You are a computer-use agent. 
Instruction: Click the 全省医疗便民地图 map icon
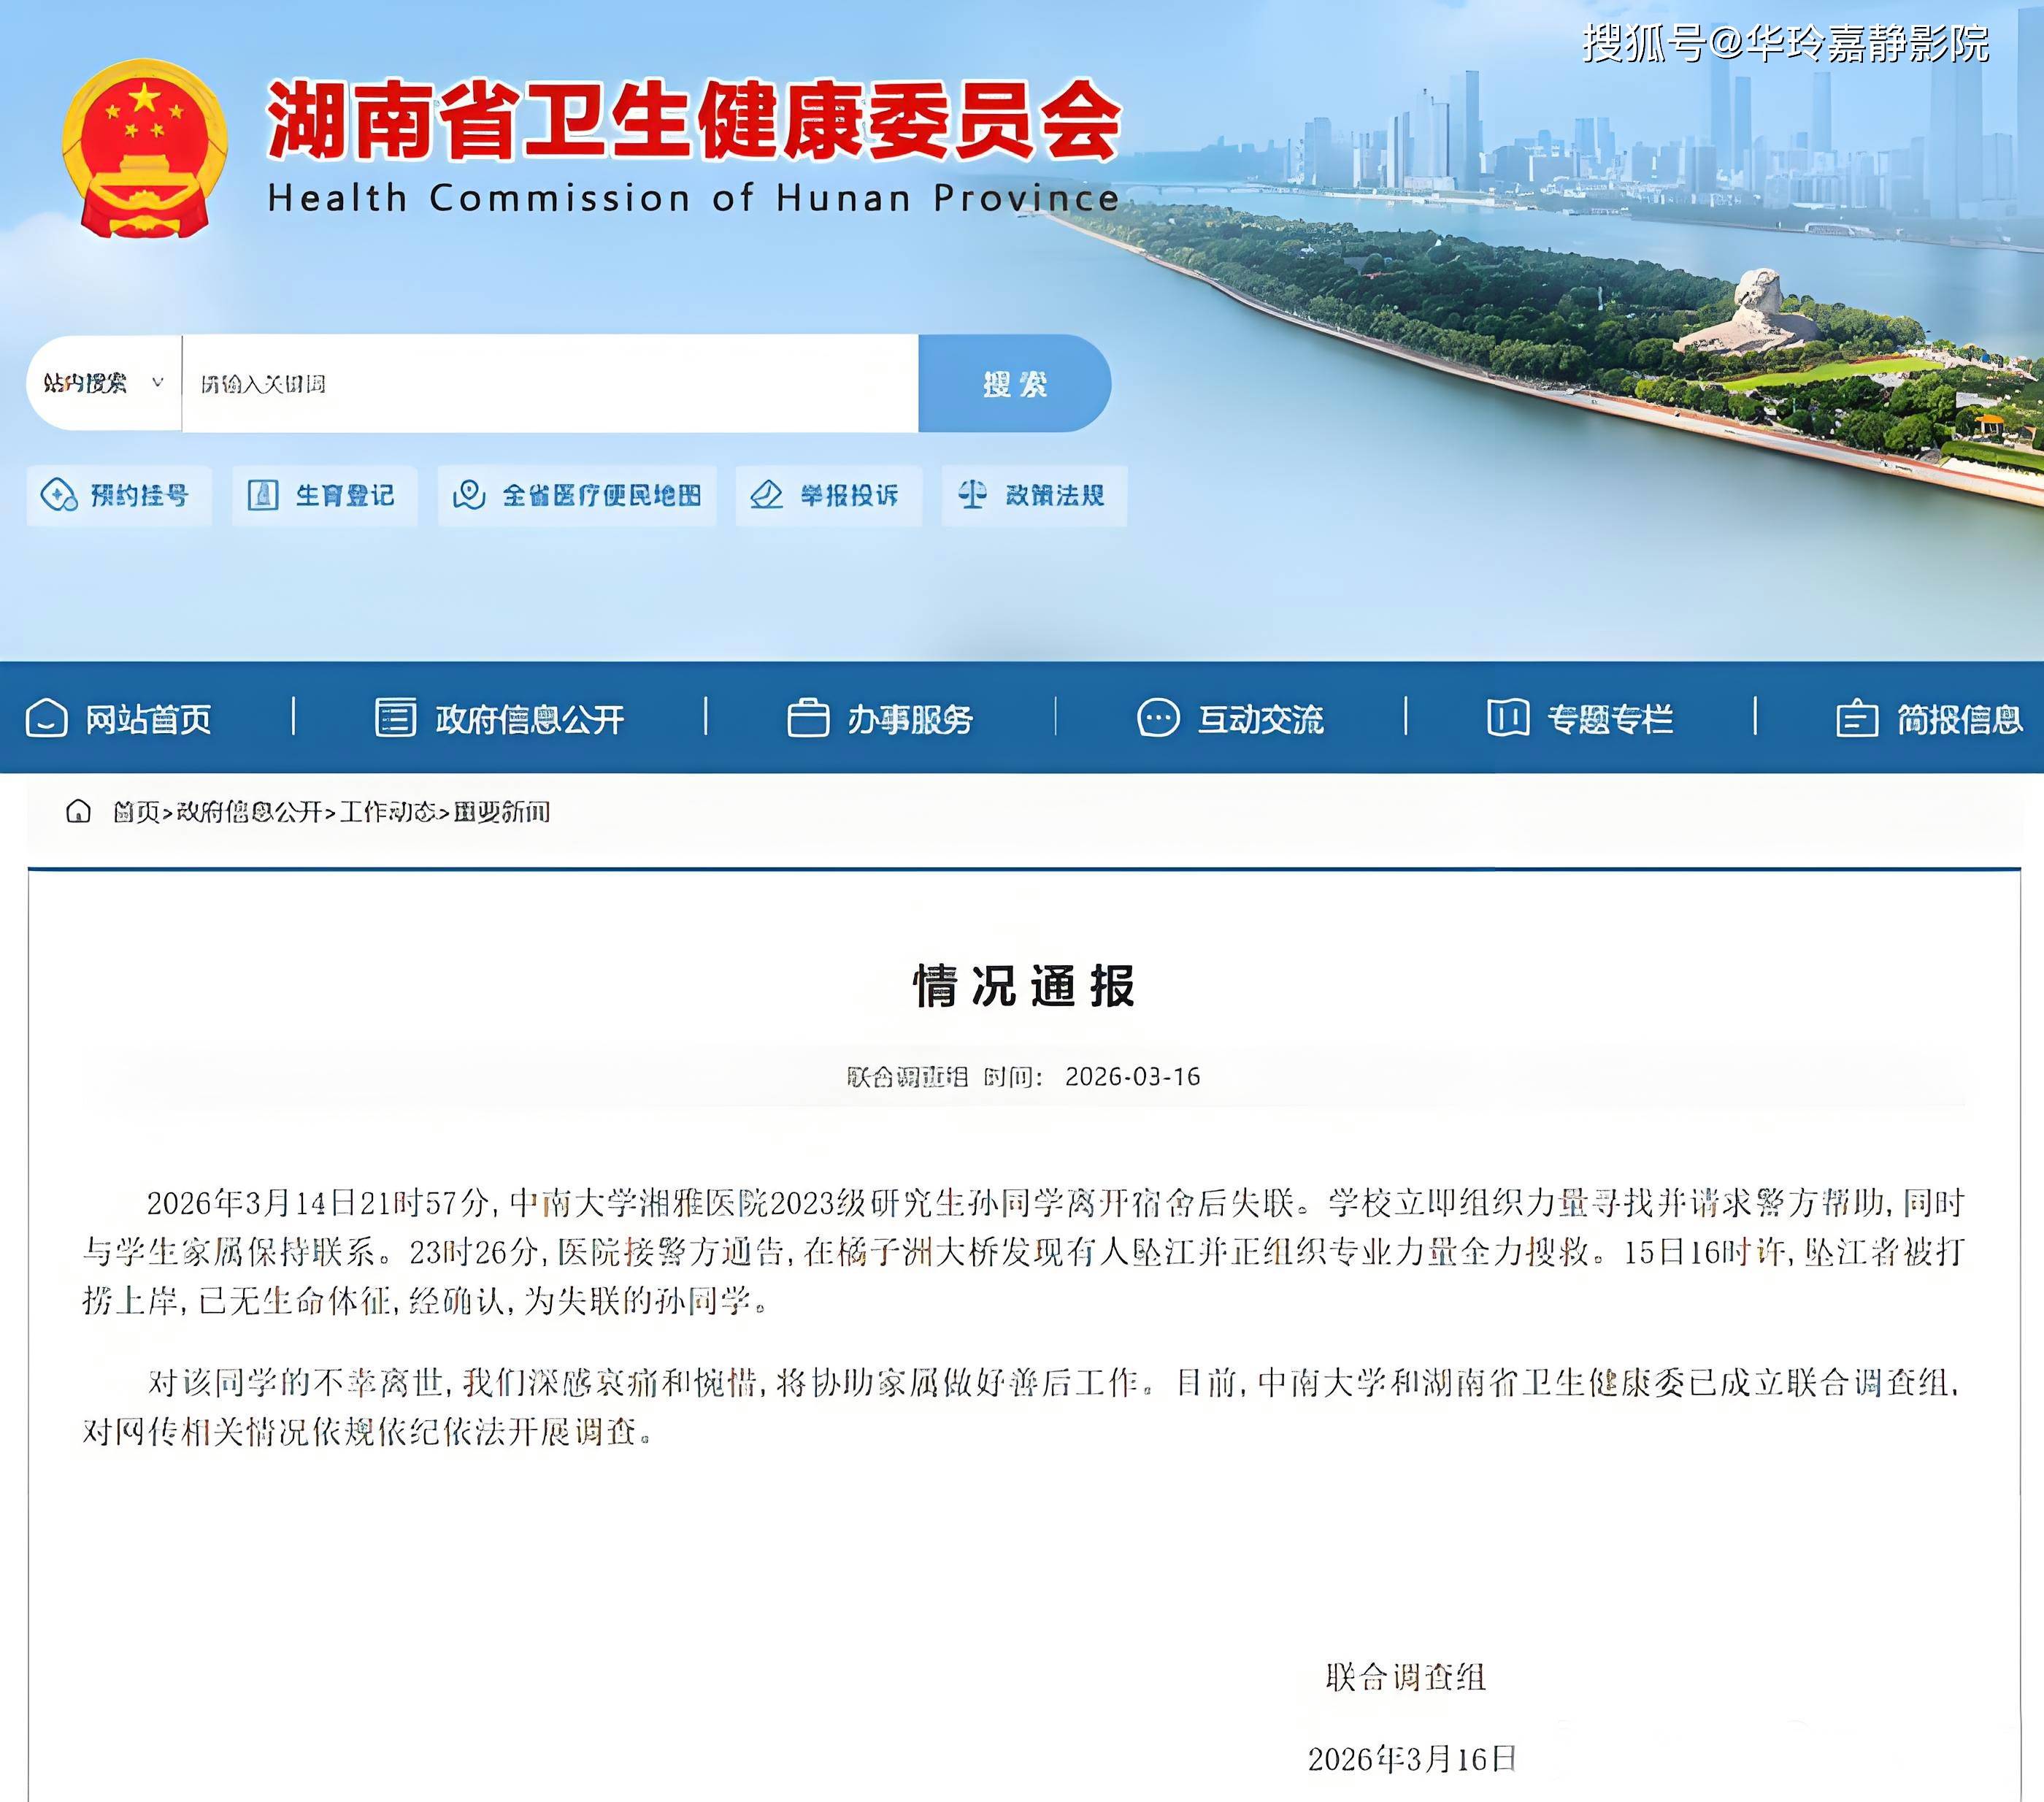468,496
